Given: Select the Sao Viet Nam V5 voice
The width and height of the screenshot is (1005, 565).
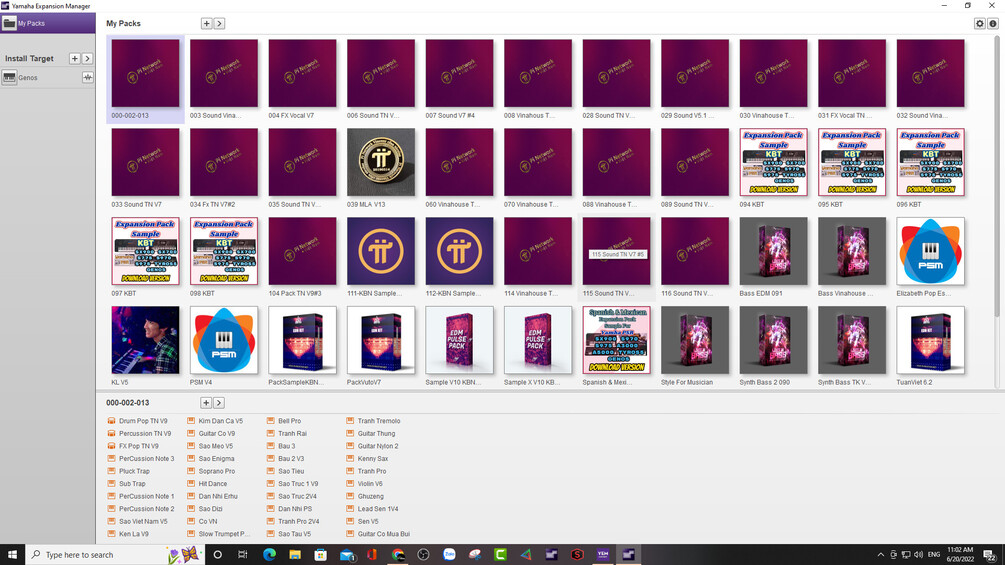Looking at the screenshot, I should [138, 521].
